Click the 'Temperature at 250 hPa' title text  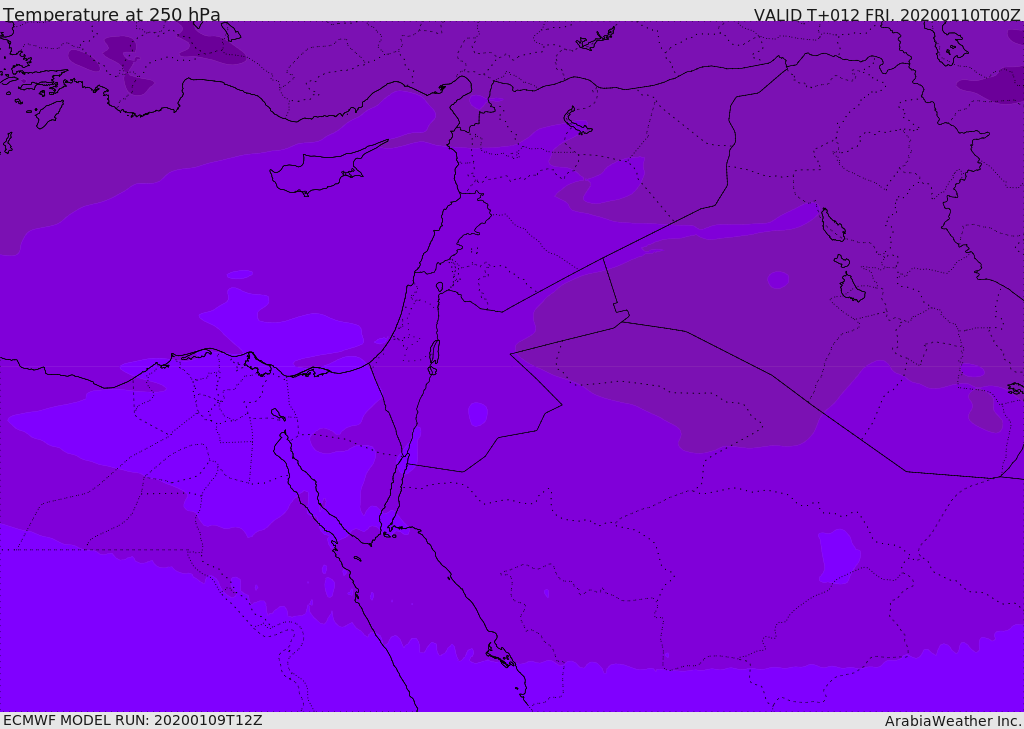112,14
